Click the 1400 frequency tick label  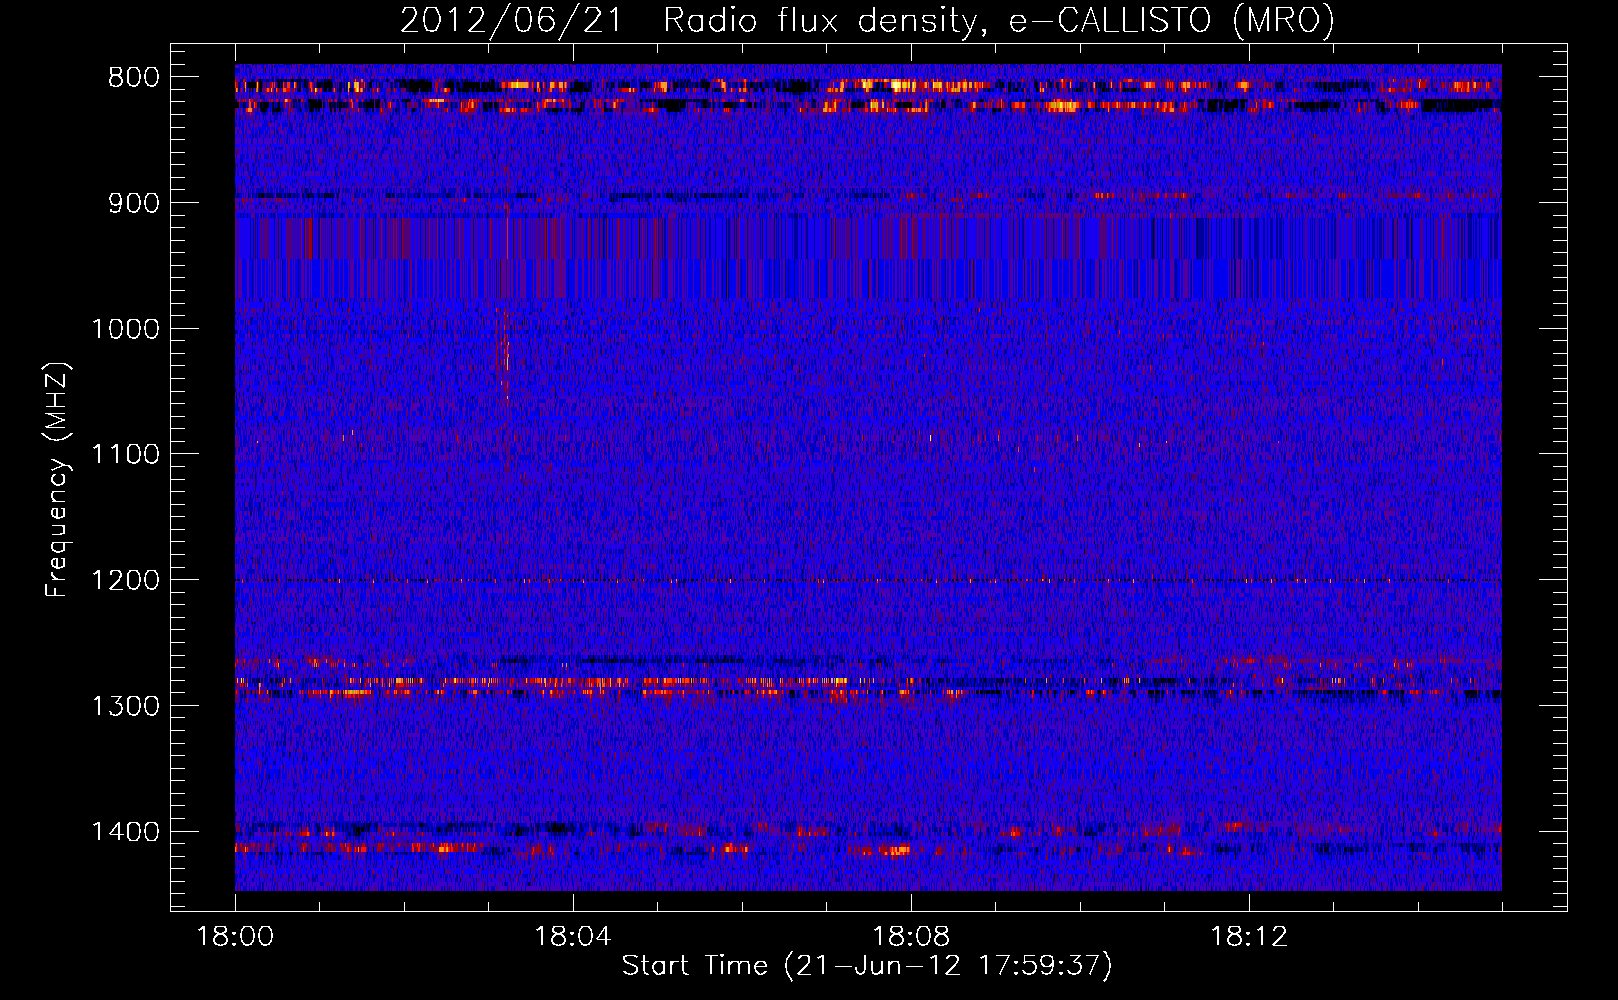pos(125,832)
